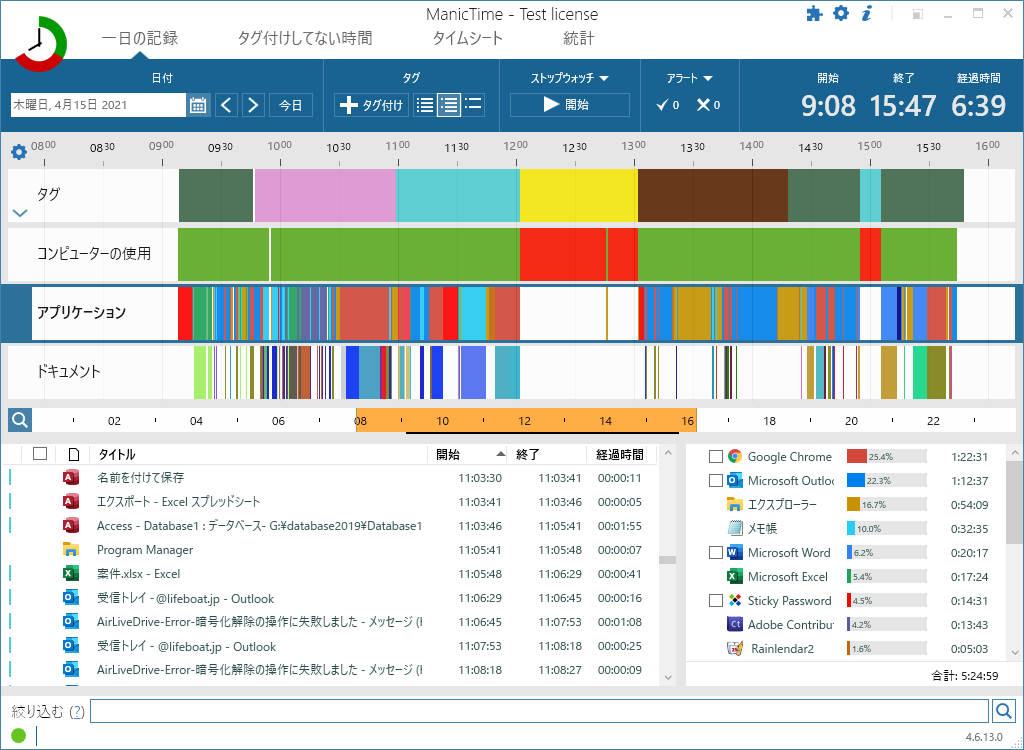Open settings gear in title bar

coord(841,14)
